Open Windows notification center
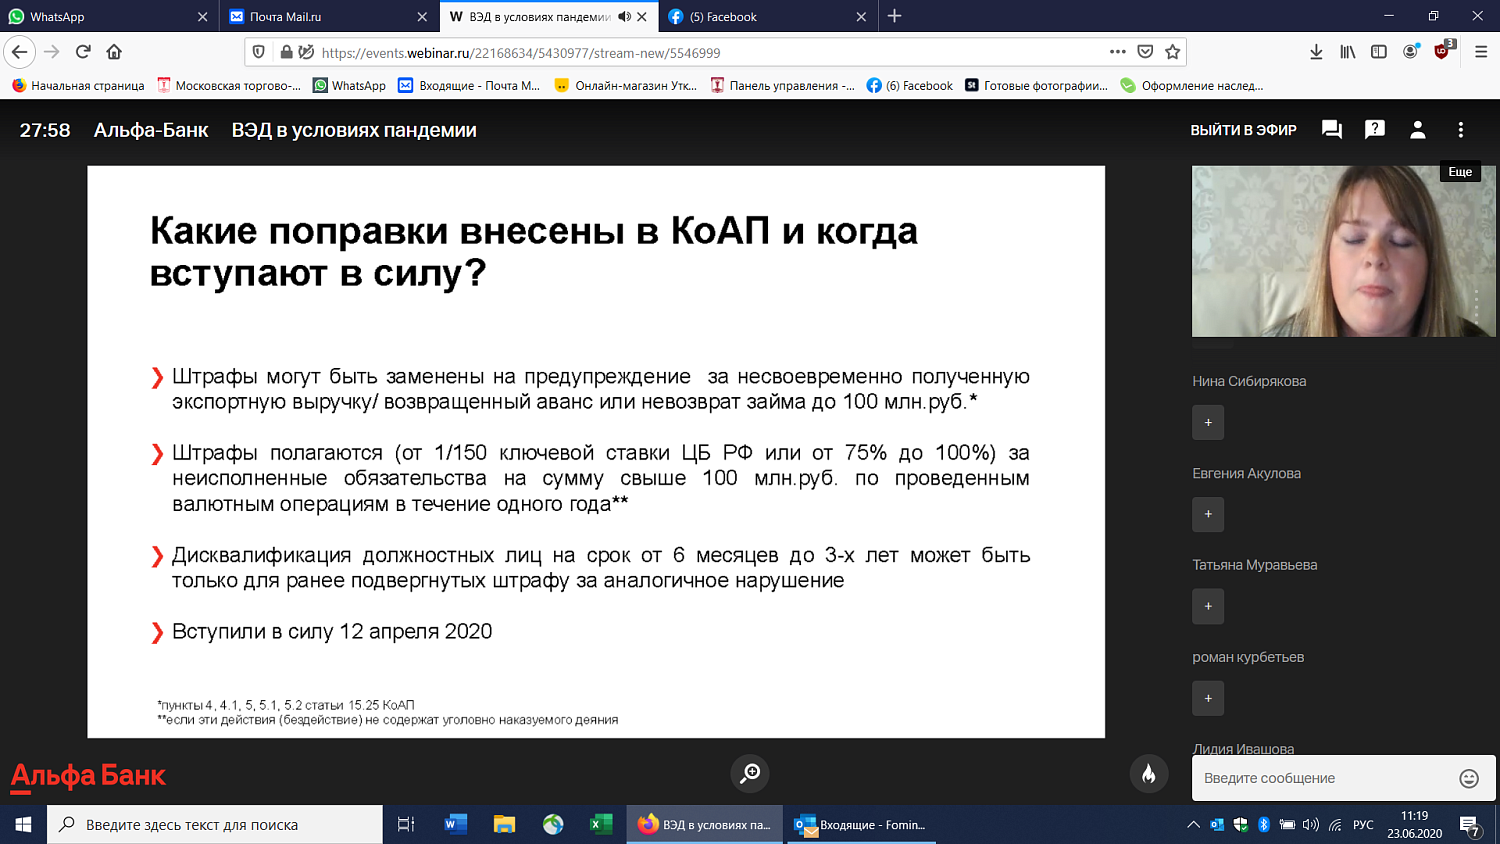 click(1470, 826)
